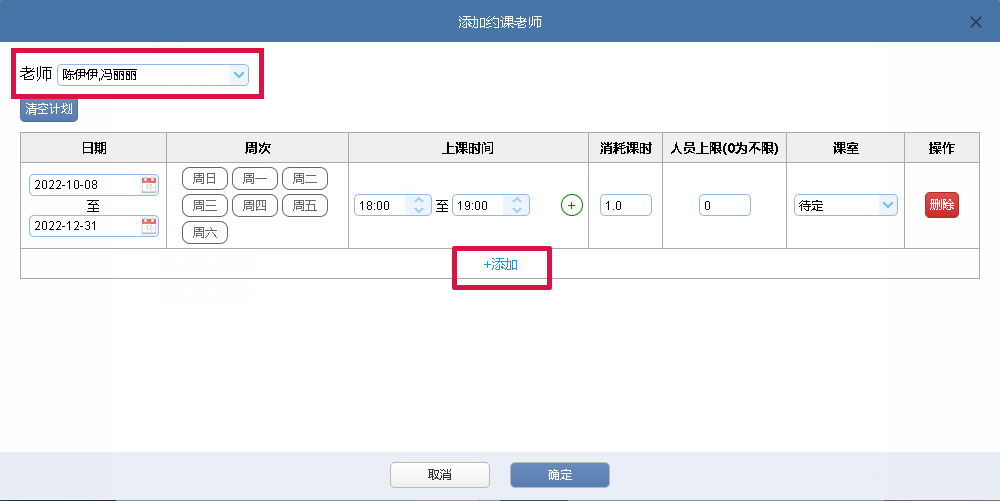Decrease end time 19:00 with down arrow
Image resolution: width=1000 pixels, height=501 pixels.
click(517, 210)
